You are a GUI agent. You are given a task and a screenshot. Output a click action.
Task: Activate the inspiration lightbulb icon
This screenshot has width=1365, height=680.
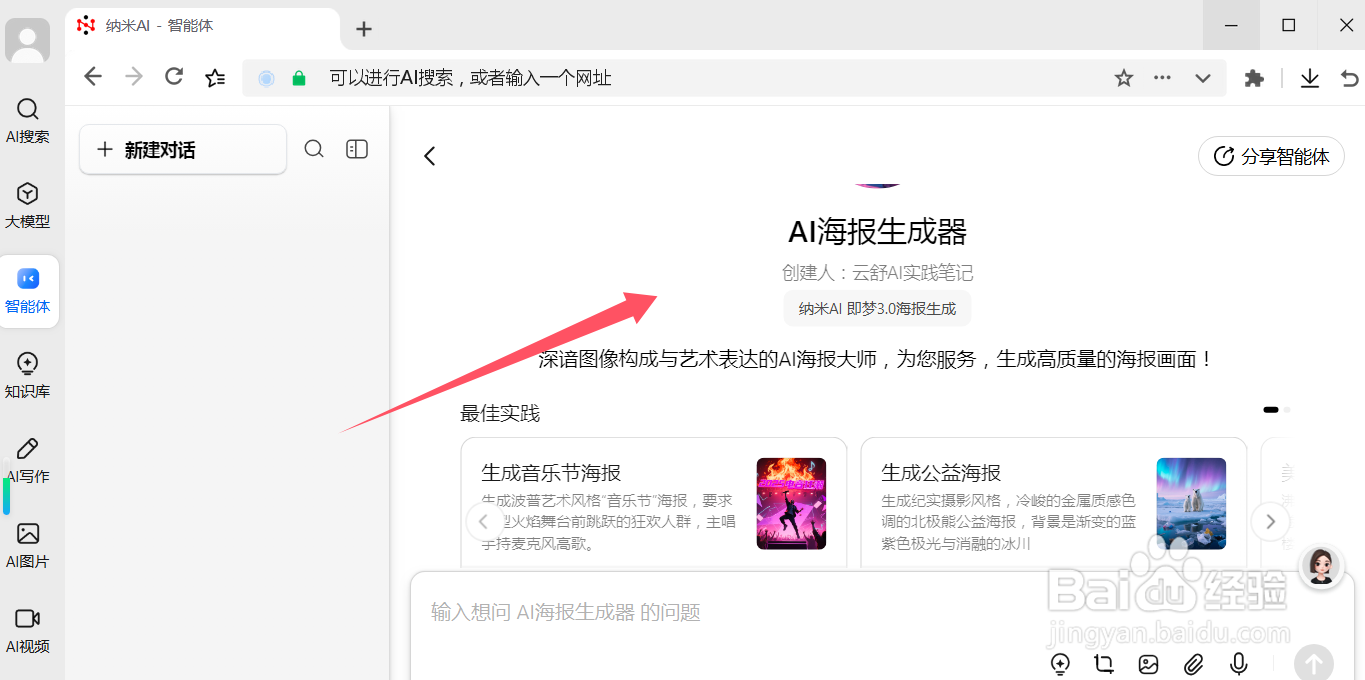(1060, 663)
